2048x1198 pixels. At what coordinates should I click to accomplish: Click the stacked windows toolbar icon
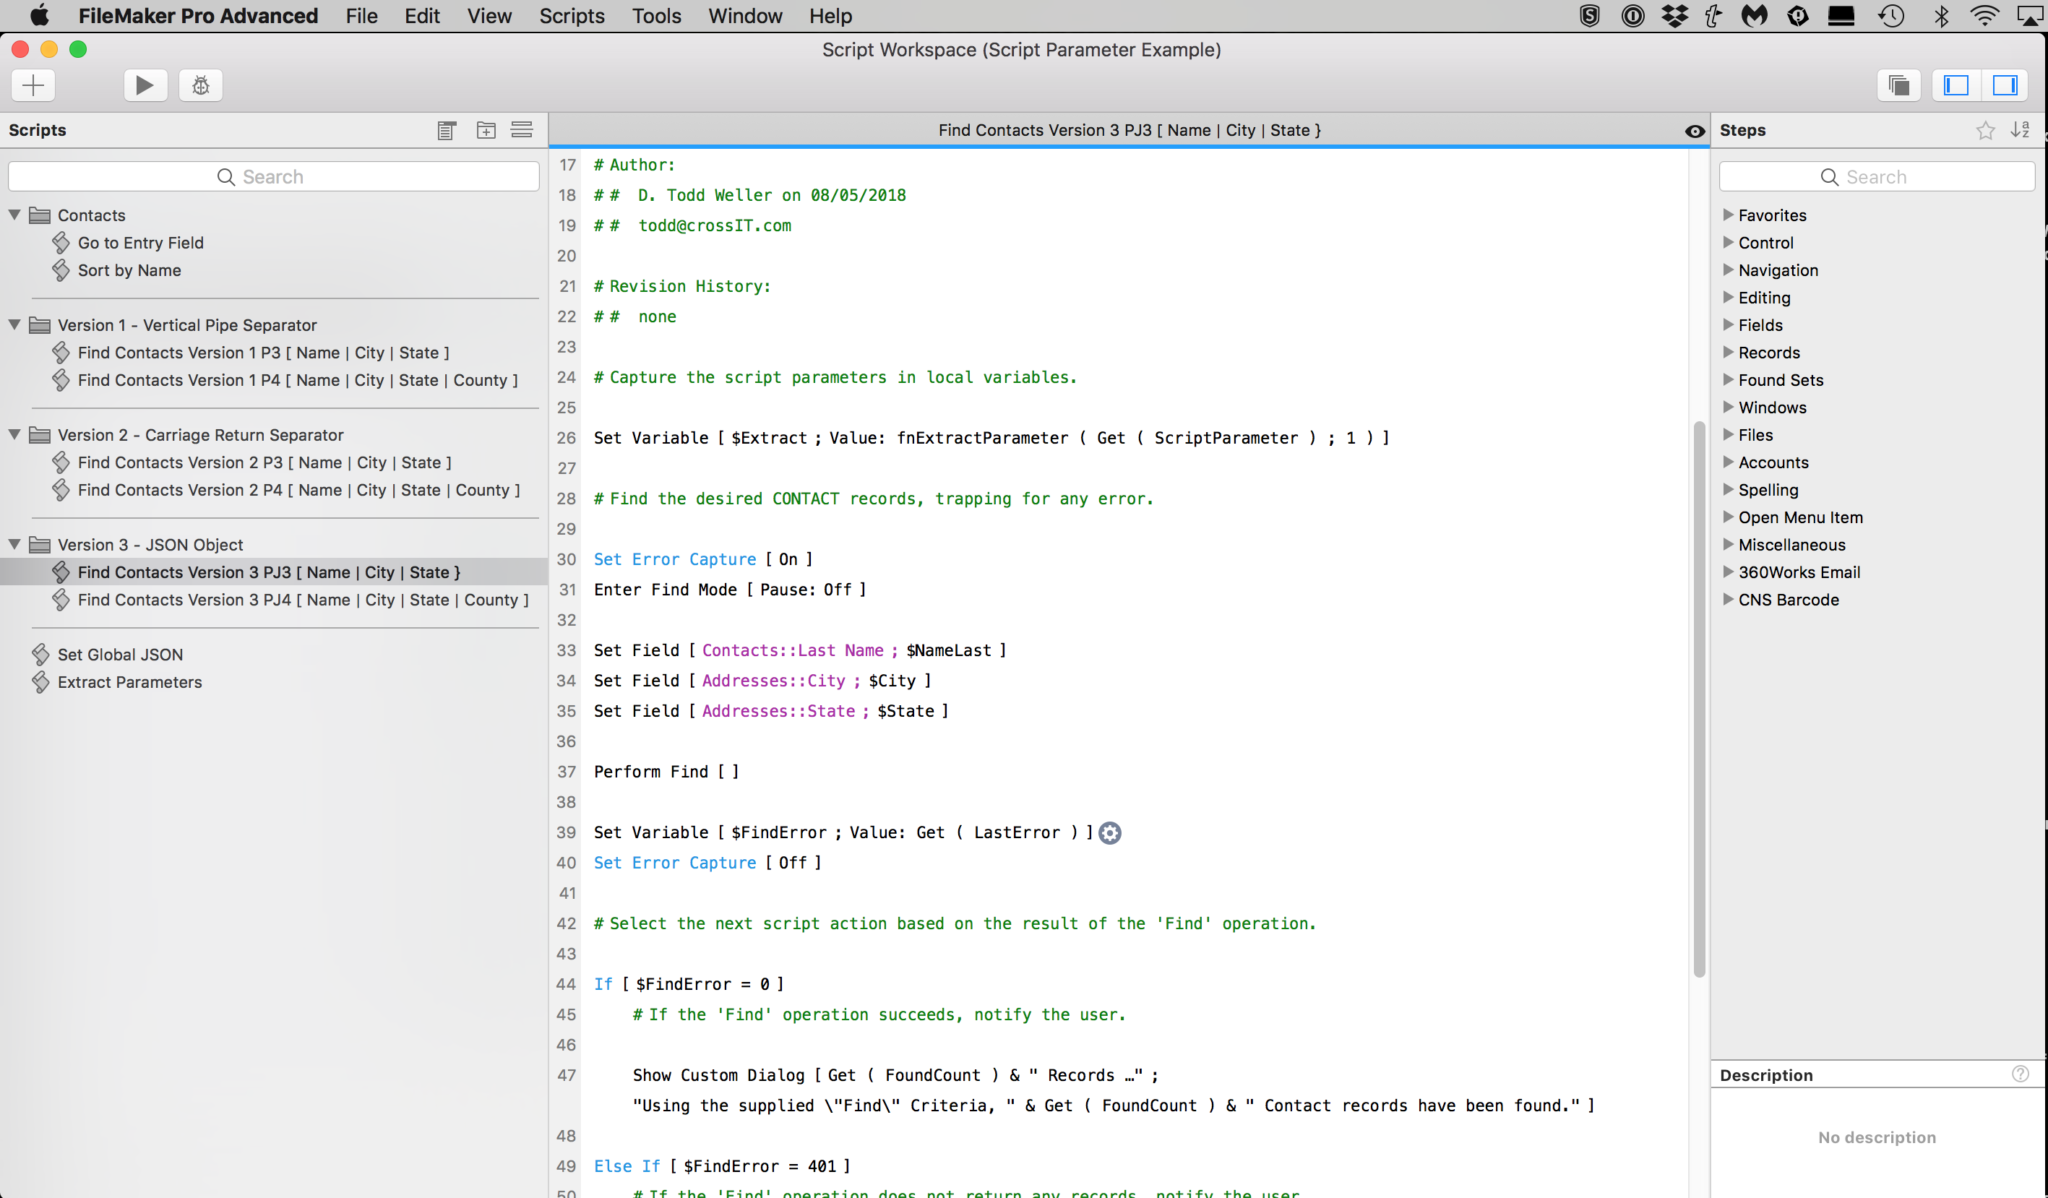[x=1898, y=85]
